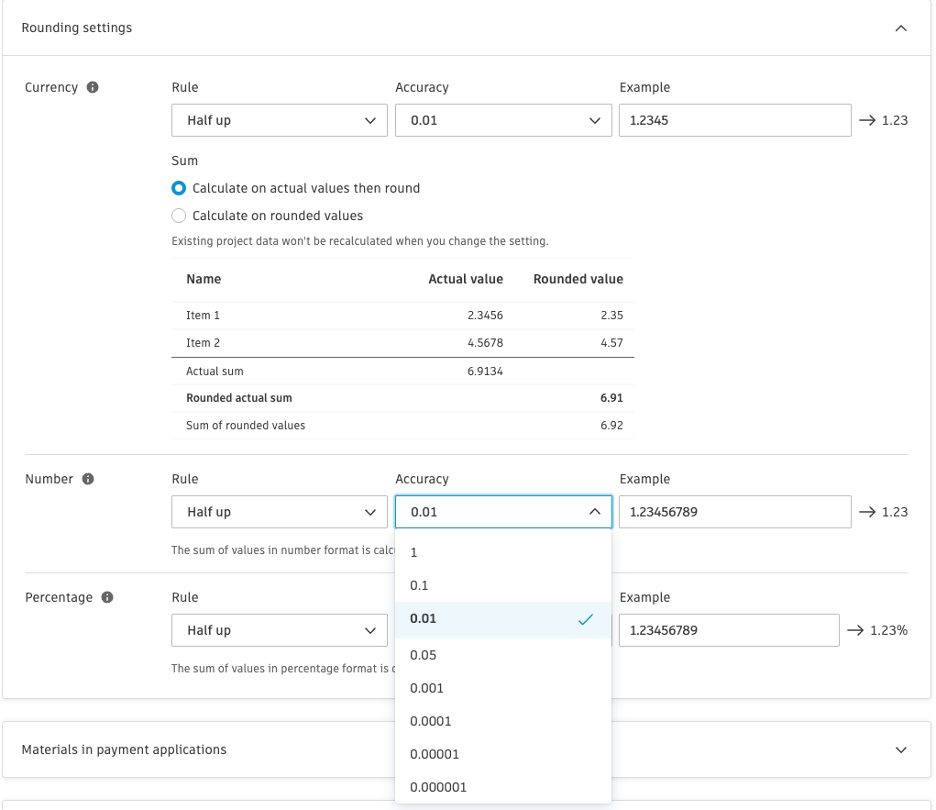This screenshot has height=810, width=936.
Task: Expand Materials in payment applications section
Action: coord(900,749)
